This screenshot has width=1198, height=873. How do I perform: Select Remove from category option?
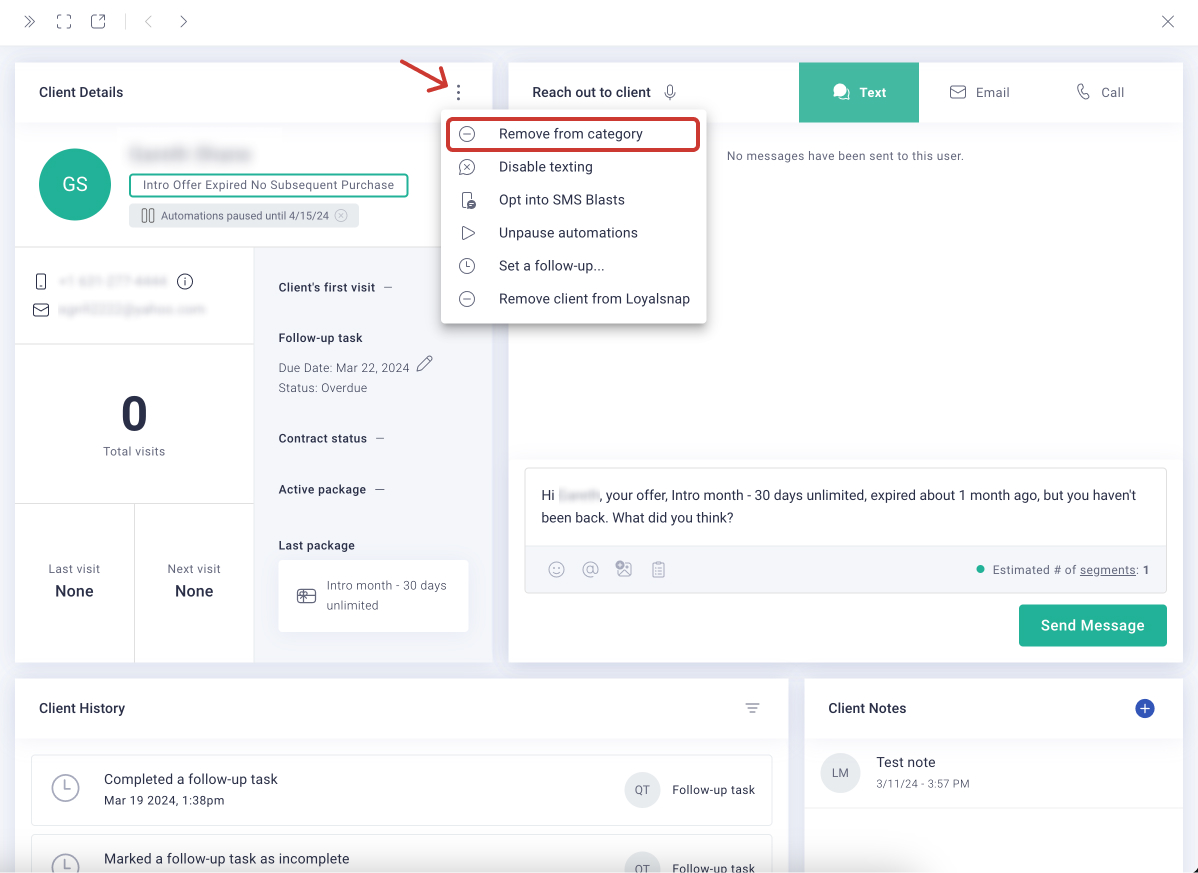[573, 134]
